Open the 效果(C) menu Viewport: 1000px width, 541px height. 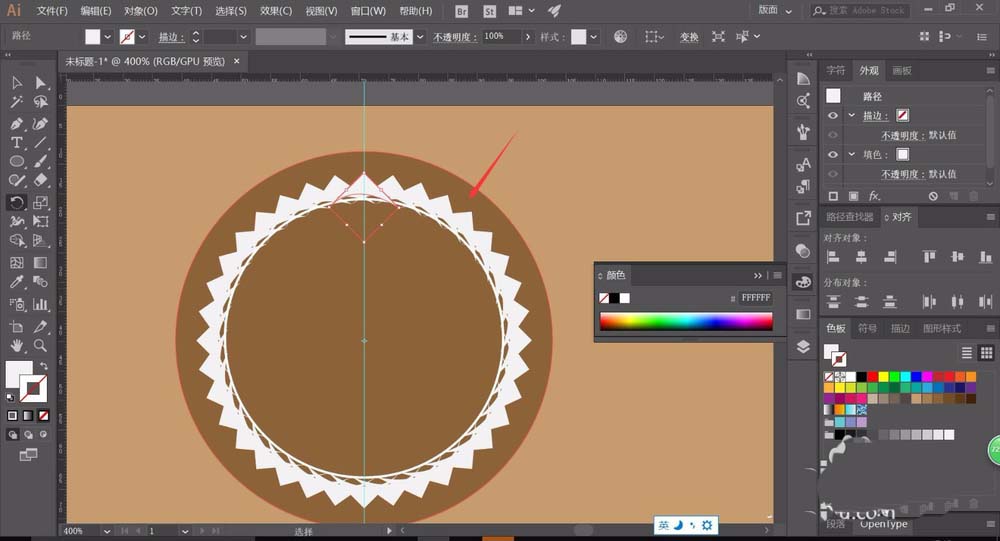[276, 11]
